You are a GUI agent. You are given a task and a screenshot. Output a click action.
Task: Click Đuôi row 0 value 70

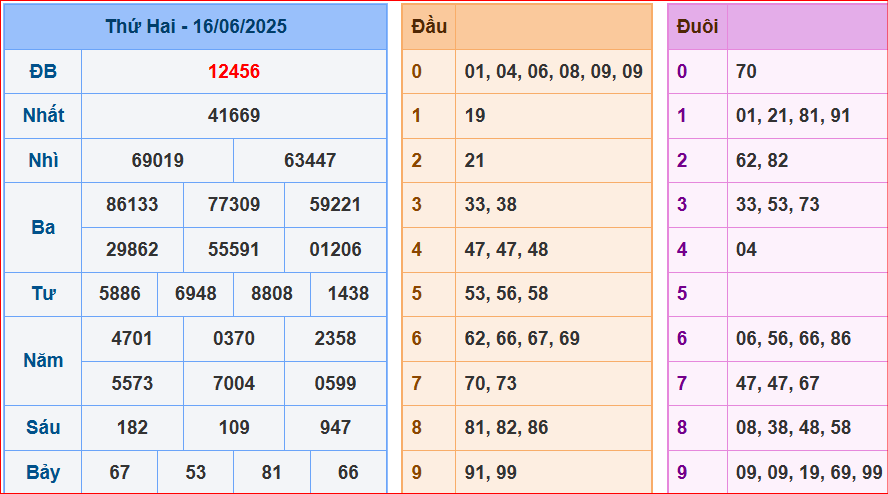click(746, 71)
